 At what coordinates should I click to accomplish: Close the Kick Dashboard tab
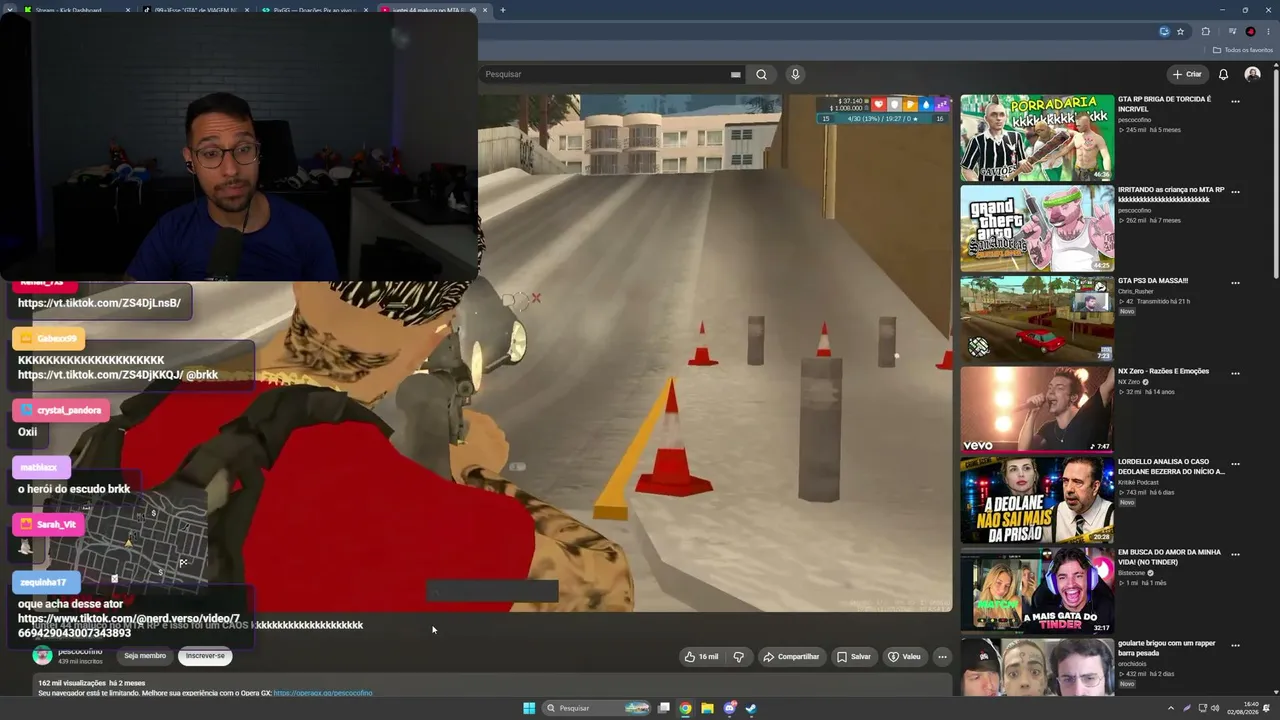(127, 10)
